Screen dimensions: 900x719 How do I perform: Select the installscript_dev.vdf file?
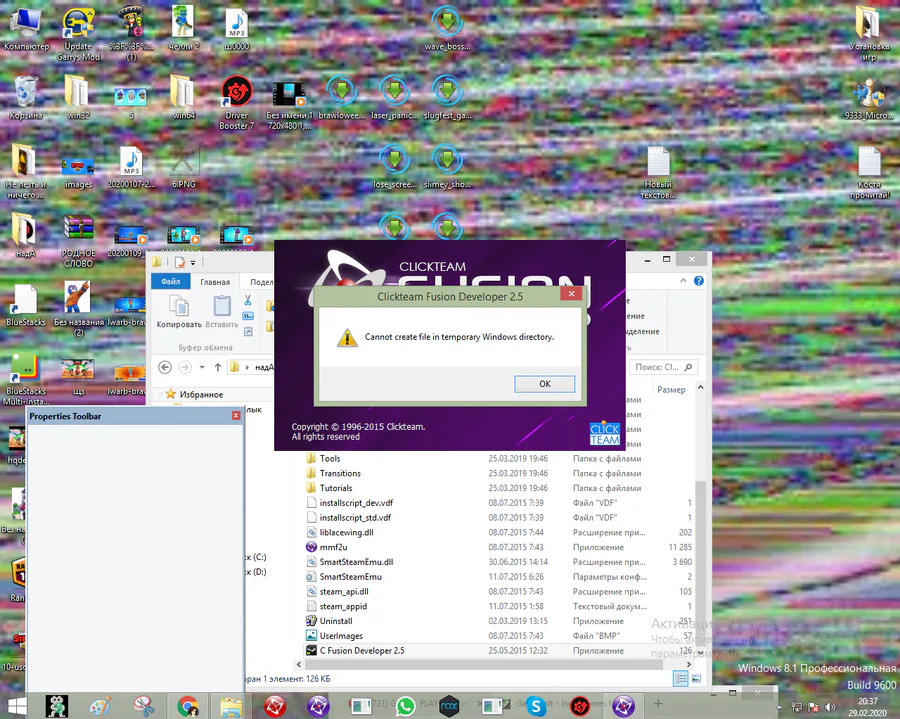pyautogui.click(x=356, y=503)
